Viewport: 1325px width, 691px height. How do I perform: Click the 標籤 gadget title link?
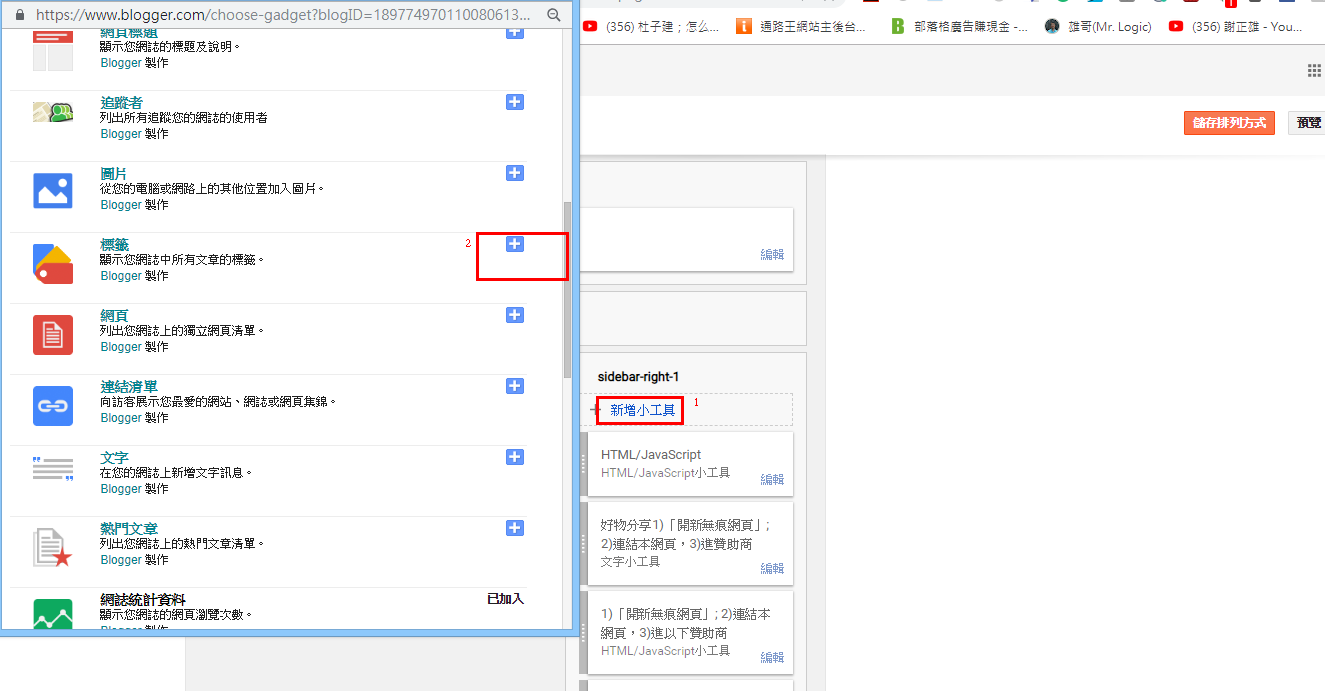[x=114, y=244]
